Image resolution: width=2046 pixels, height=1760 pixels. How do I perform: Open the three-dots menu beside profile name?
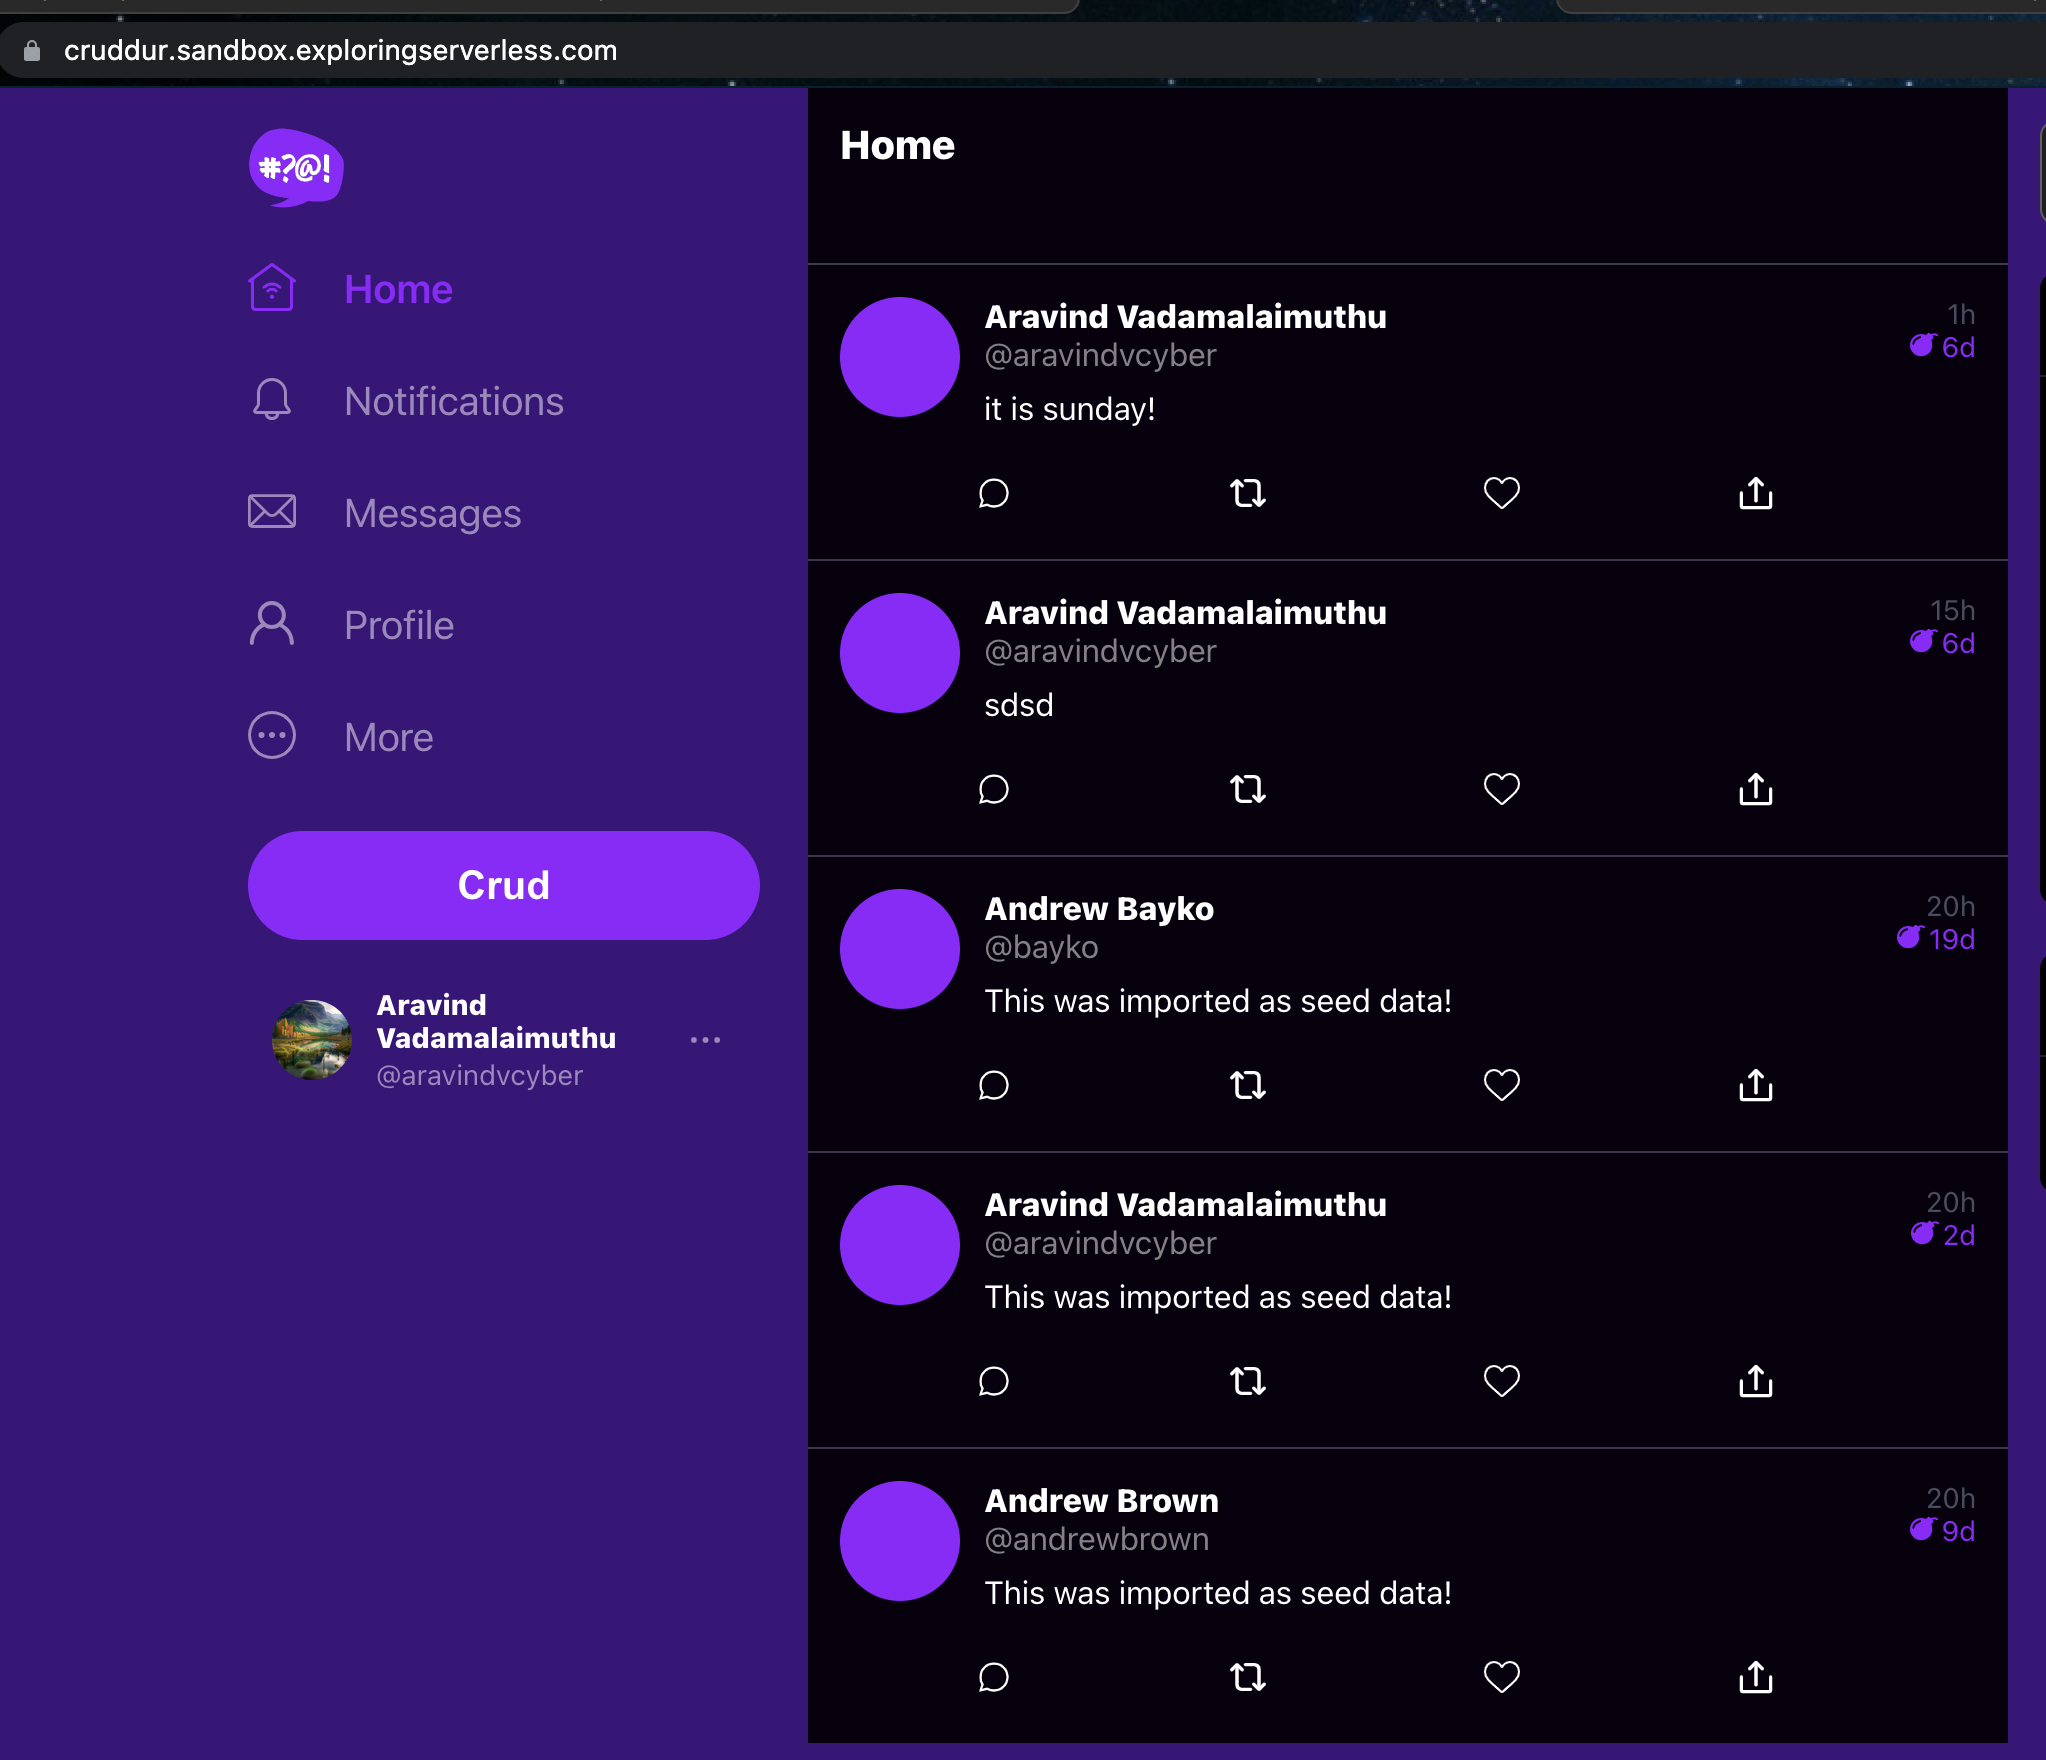[x=705, y=1040]
